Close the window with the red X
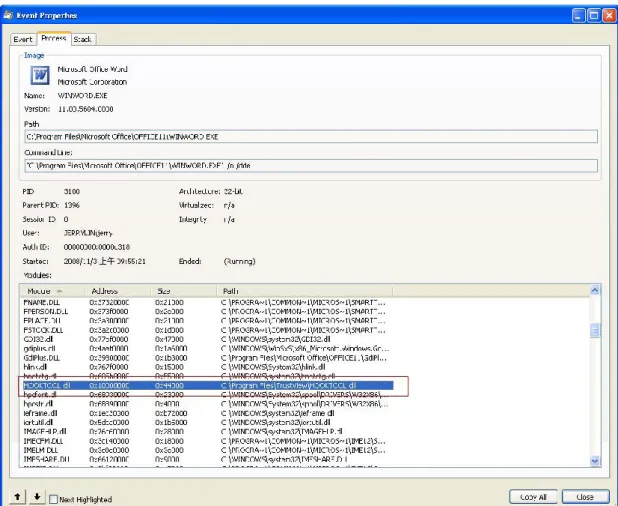 point(609,16)
